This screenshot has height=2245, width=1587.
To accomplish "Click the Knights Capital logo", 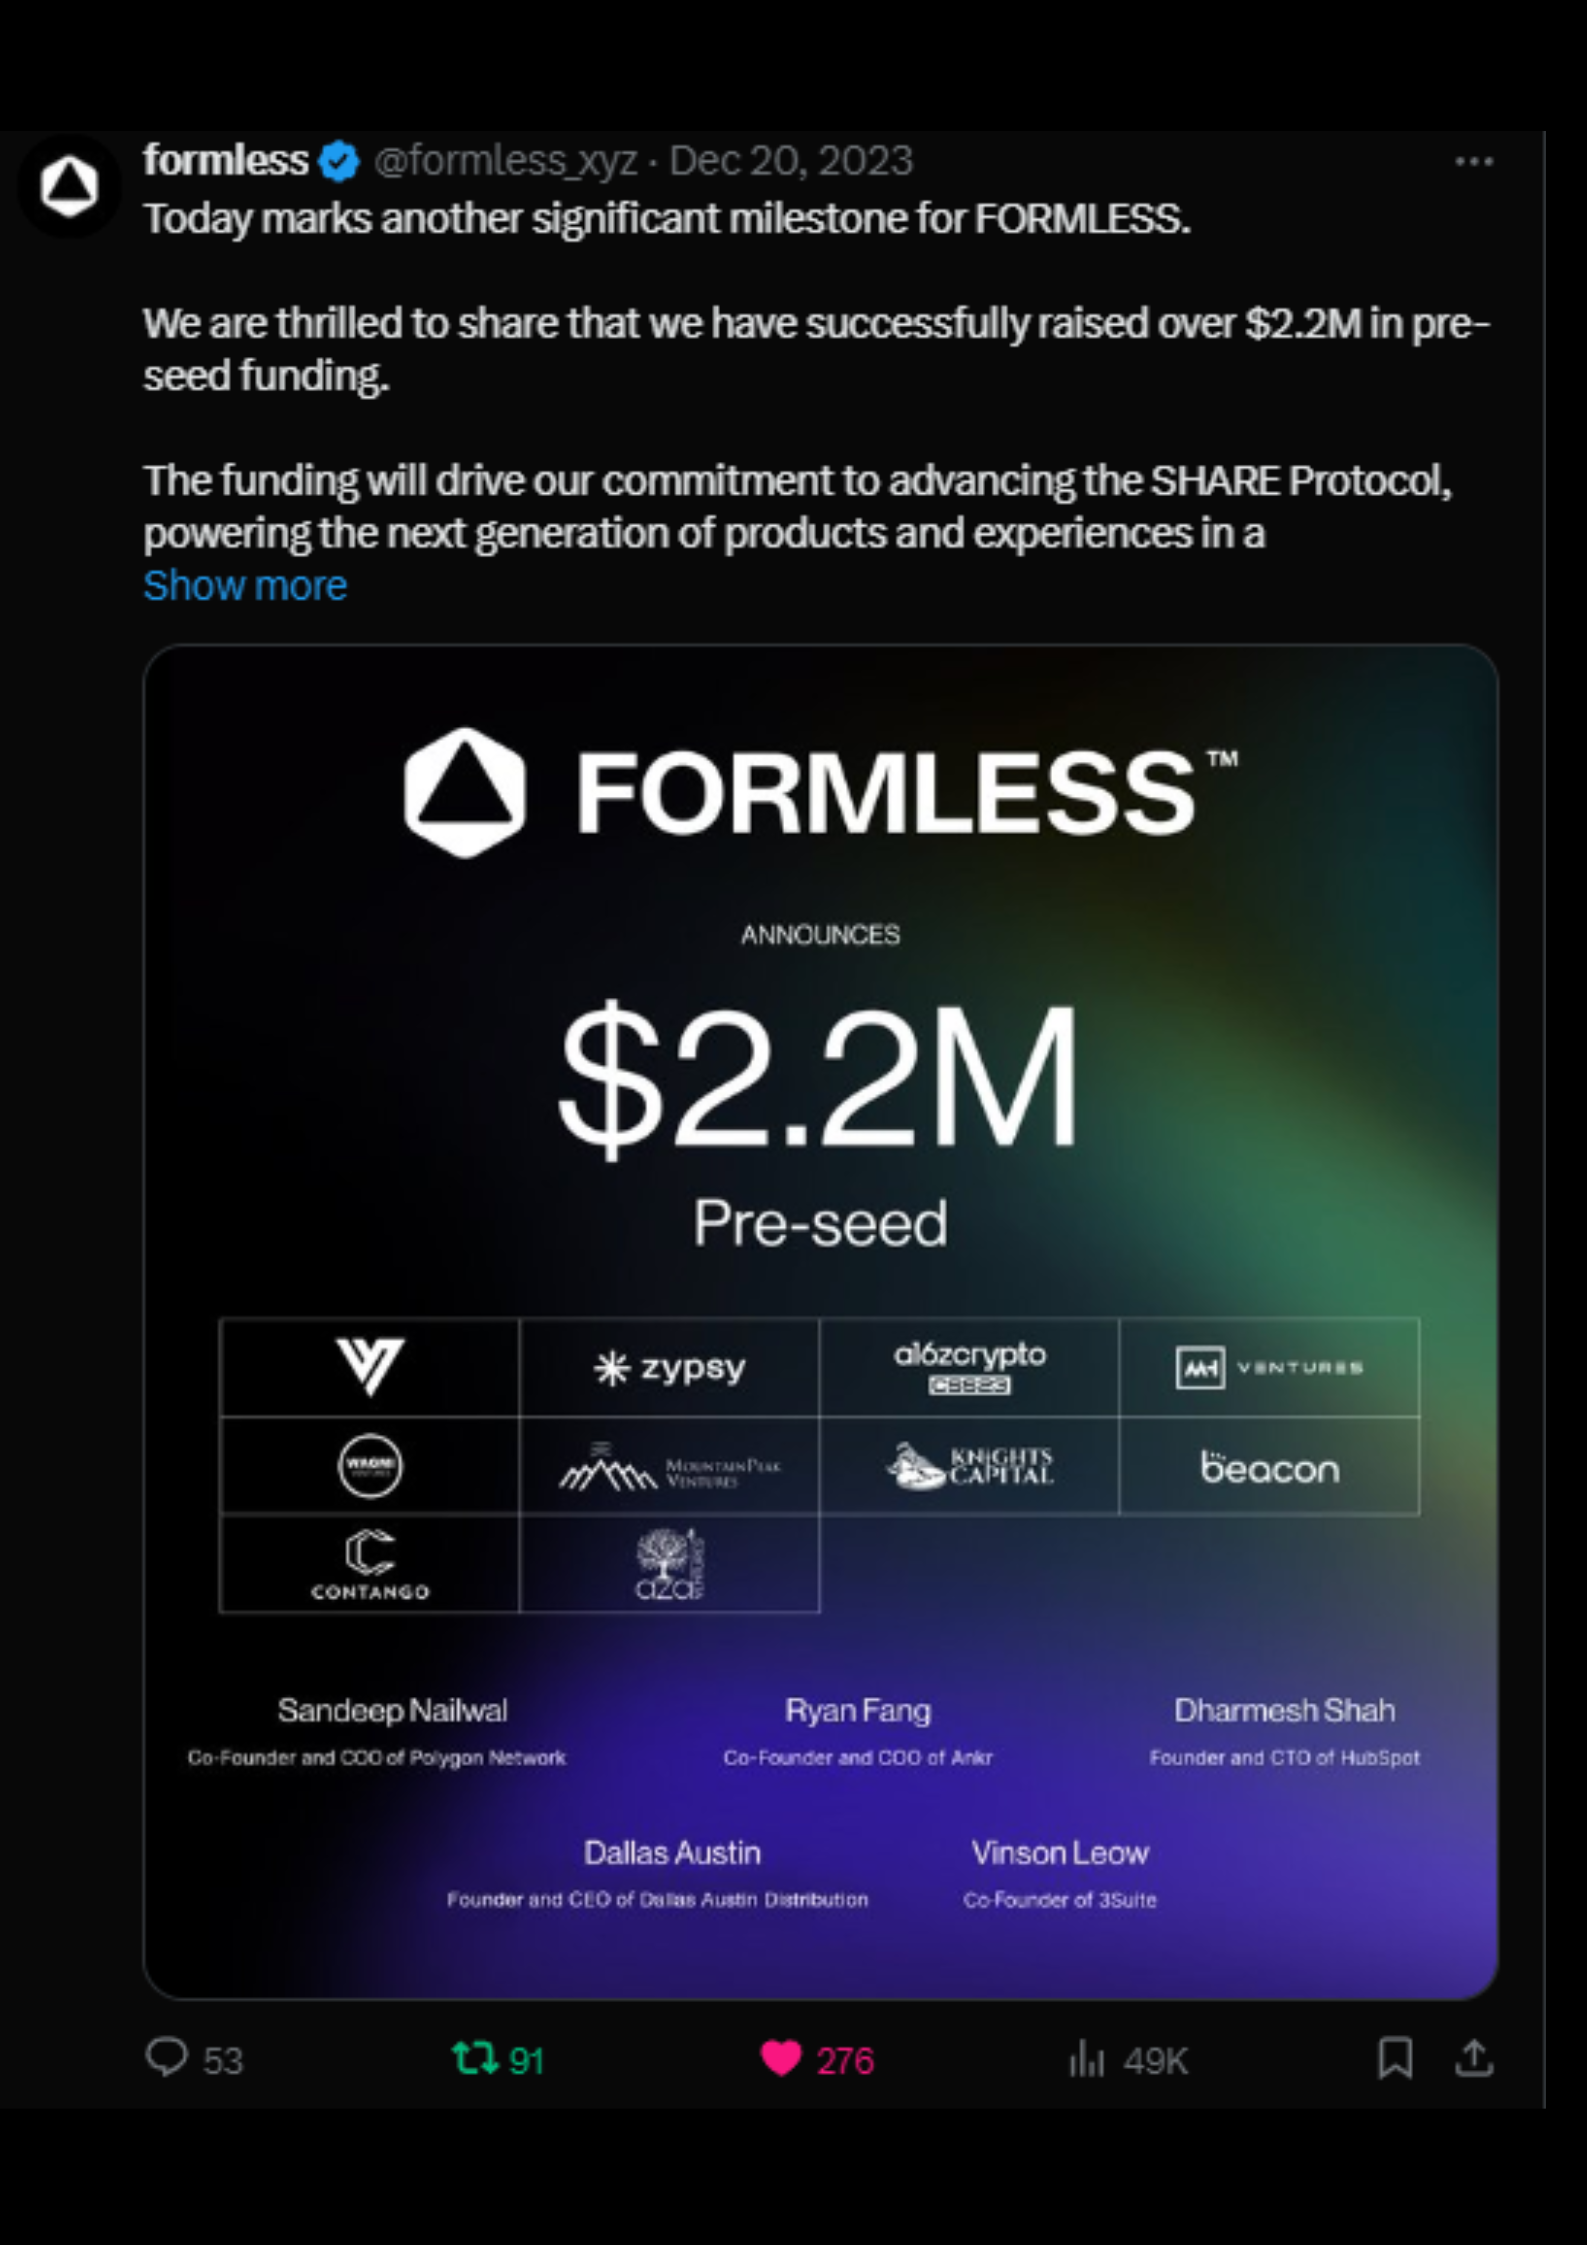I will pos(969,1467).
